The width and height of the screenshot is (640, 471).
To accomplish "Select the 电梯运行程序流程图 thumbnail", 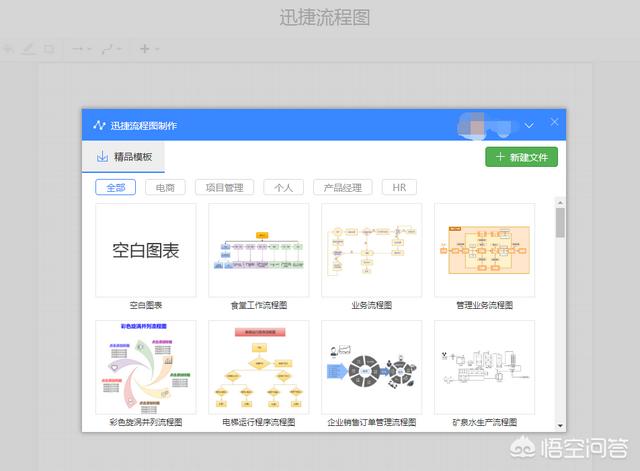I will [x=259, y=367].
